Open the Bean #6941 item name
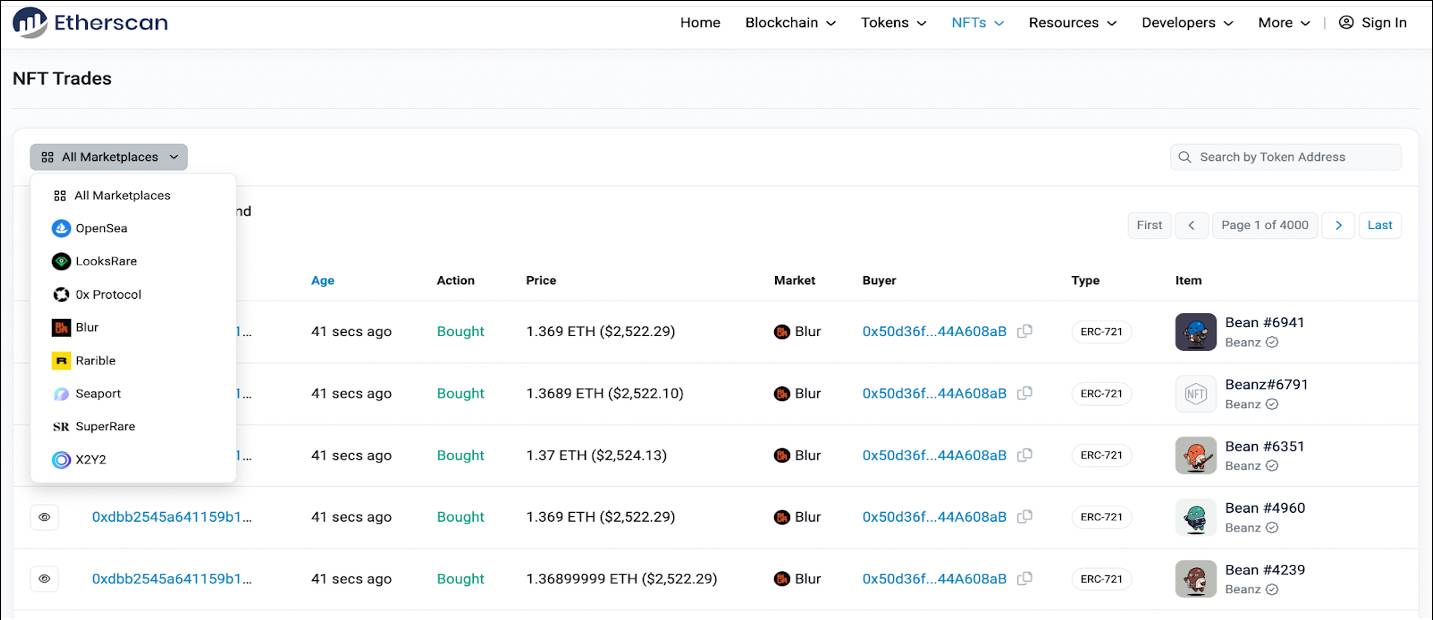1433x620 pixels. 1265,323
